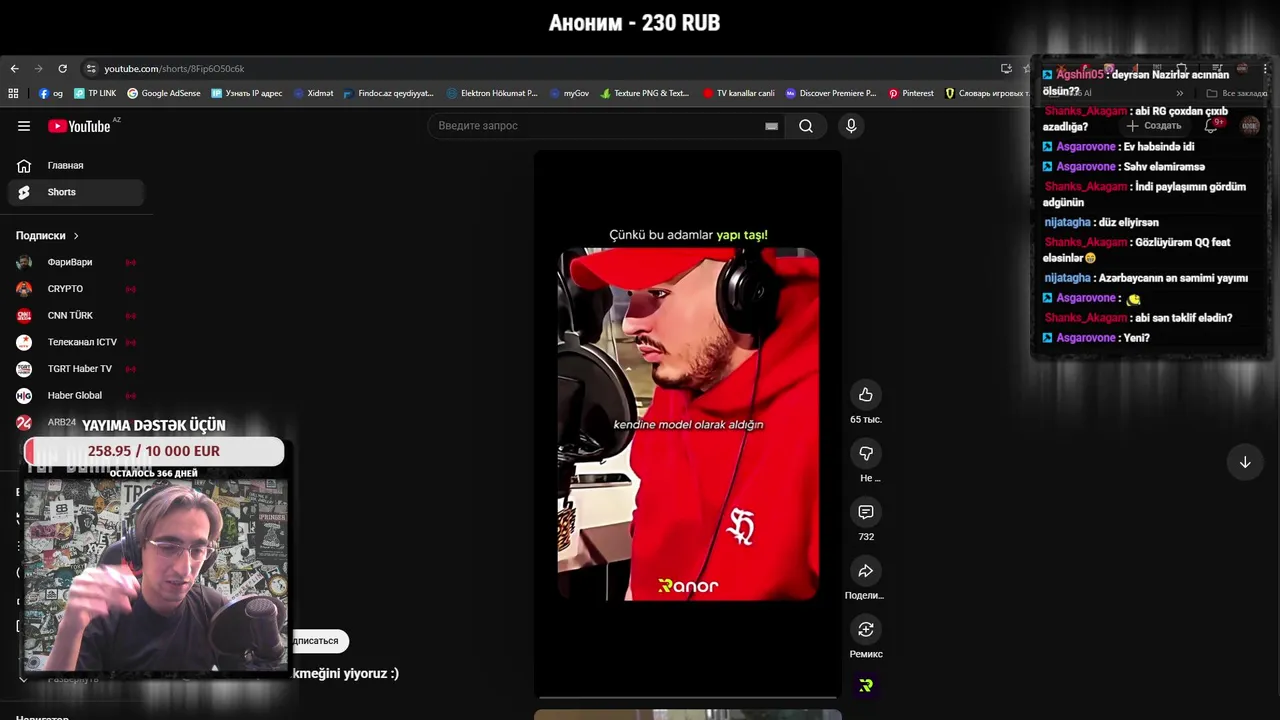Screen dimensions: 1280x720
Task: Open the CRYPTO subscription channel
Action: pos(76,289)
